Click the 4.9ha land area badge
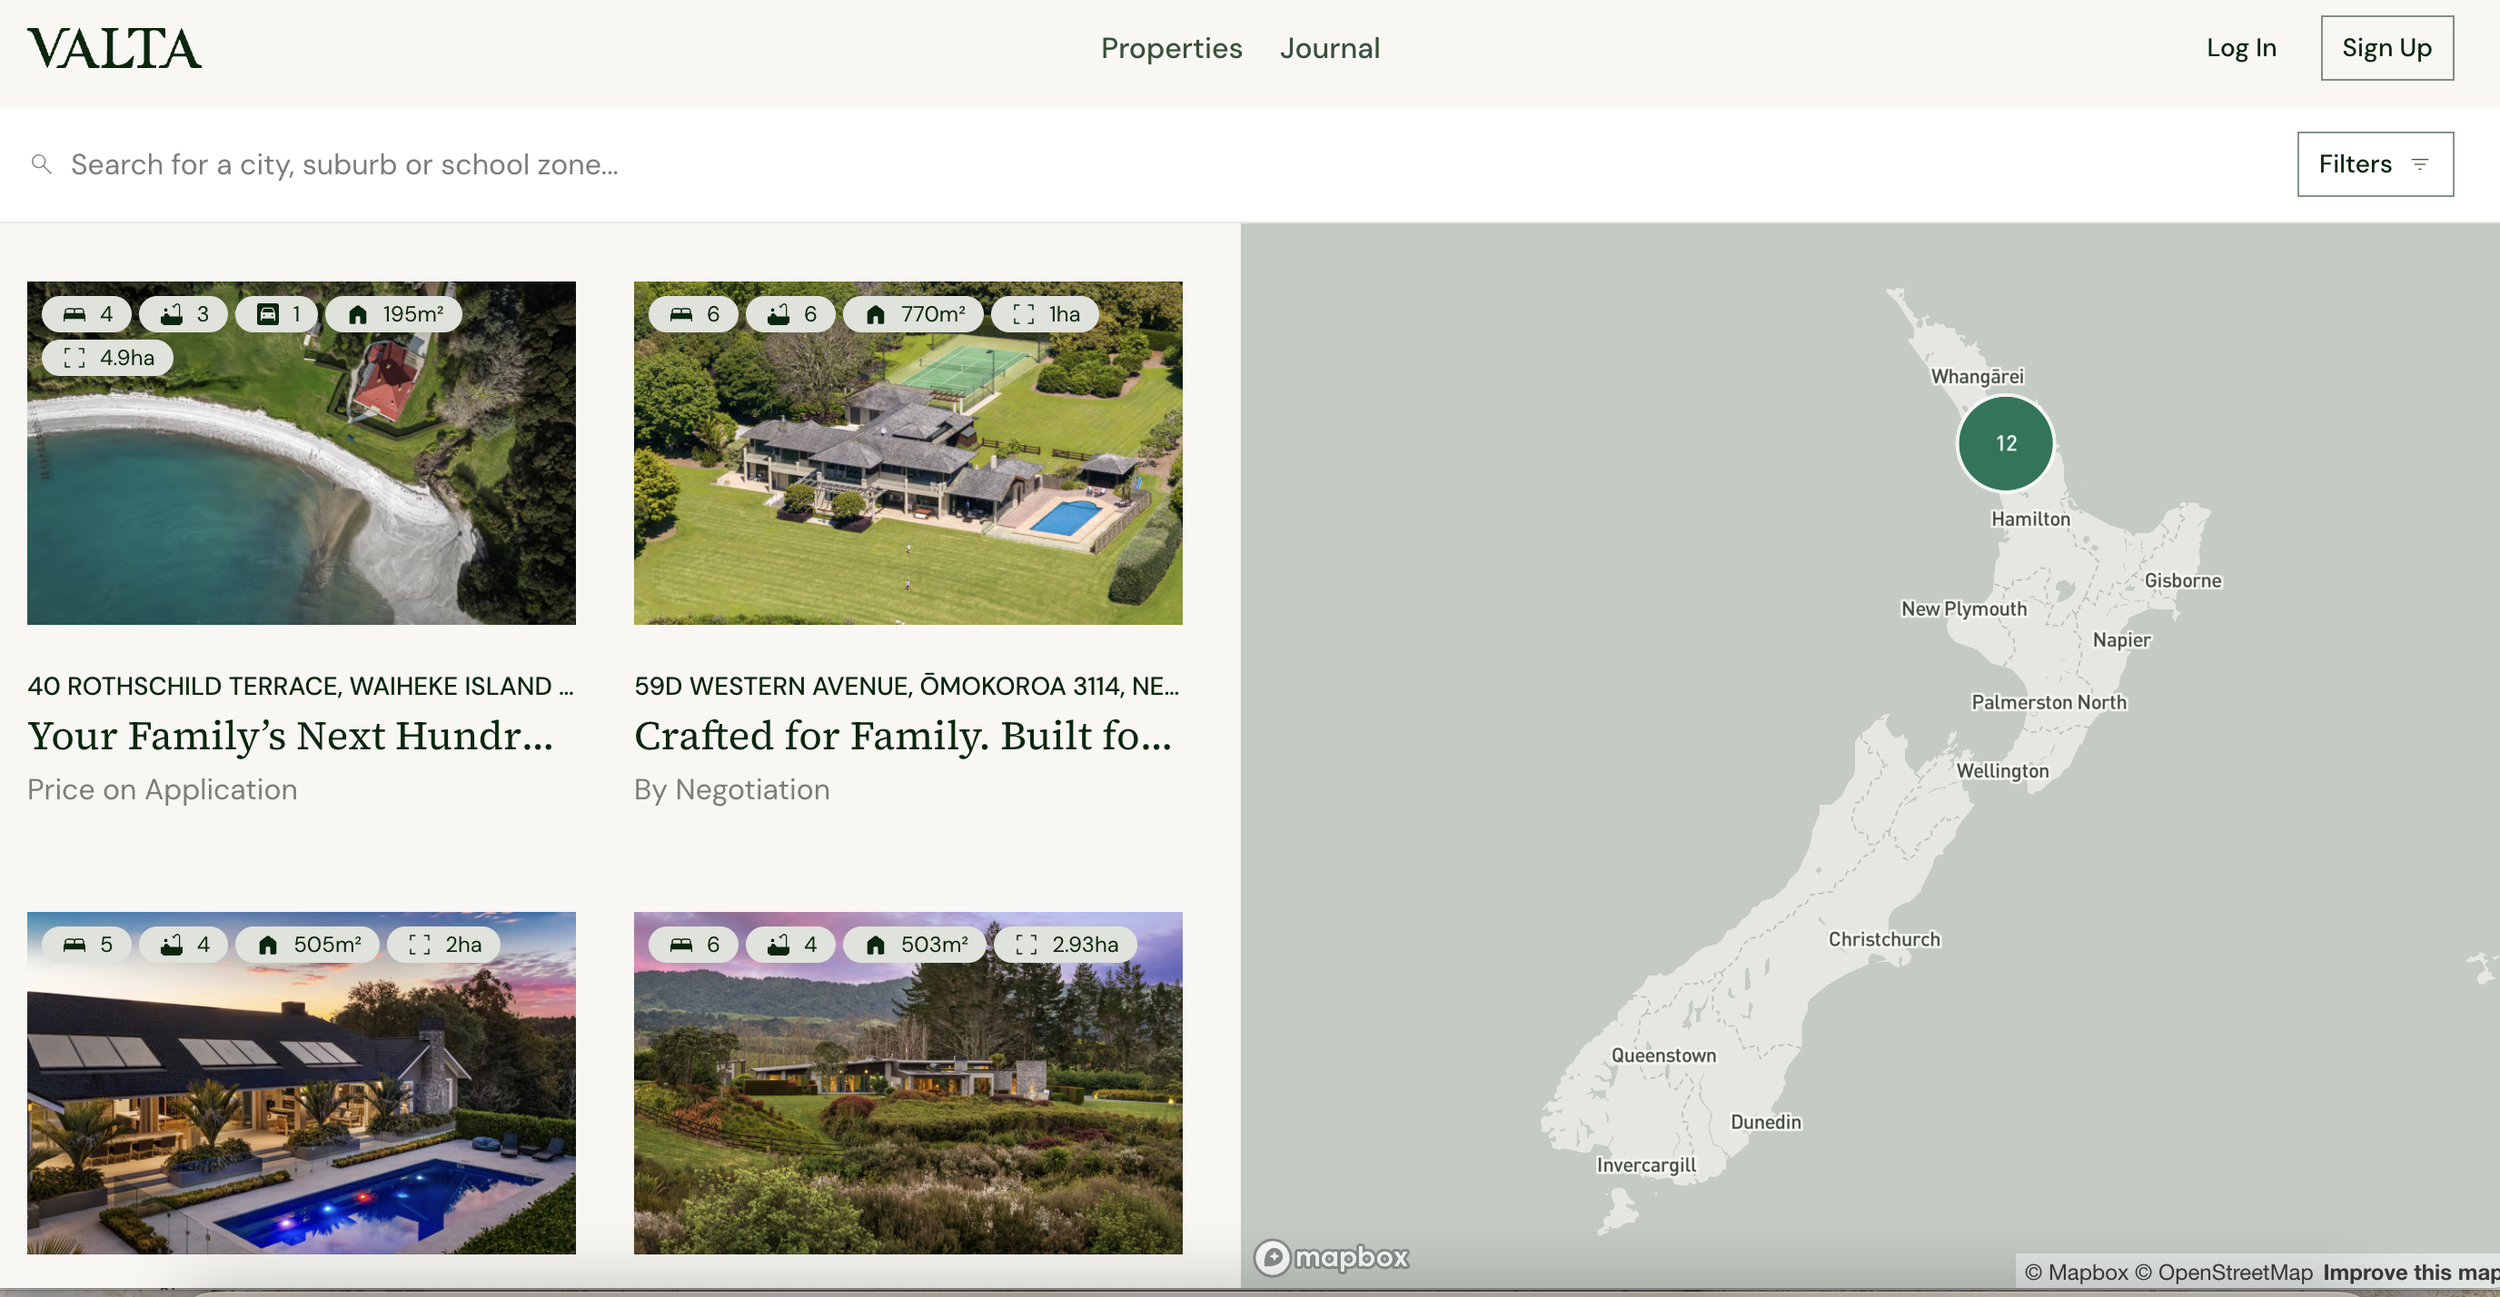Viewport: 2500px width, 1297px height. [x=108, y=358]
